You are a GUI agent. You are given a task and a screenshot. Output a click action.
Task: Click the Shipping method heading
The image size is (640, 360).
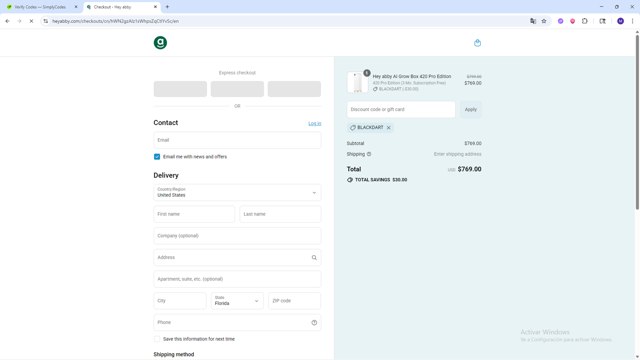click(x=174, y=354)
